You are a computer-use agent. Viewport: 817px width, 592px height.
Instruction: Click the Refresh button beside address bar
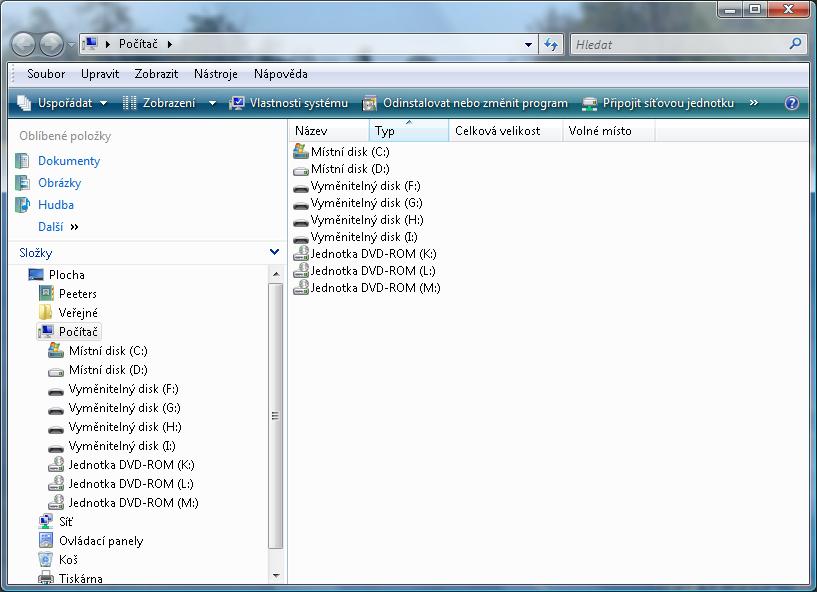551,44
